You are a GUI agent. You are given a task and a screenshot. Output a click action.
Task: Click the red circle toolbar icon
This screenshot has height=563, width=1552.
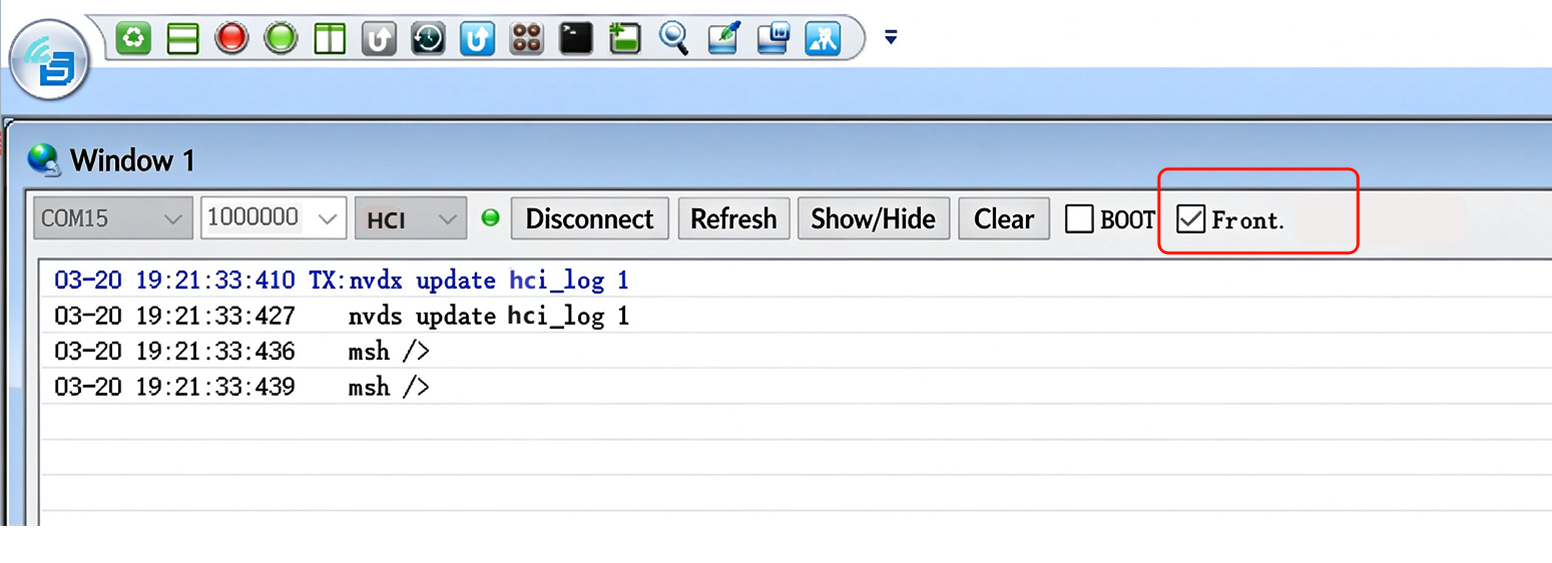(232, 39)
